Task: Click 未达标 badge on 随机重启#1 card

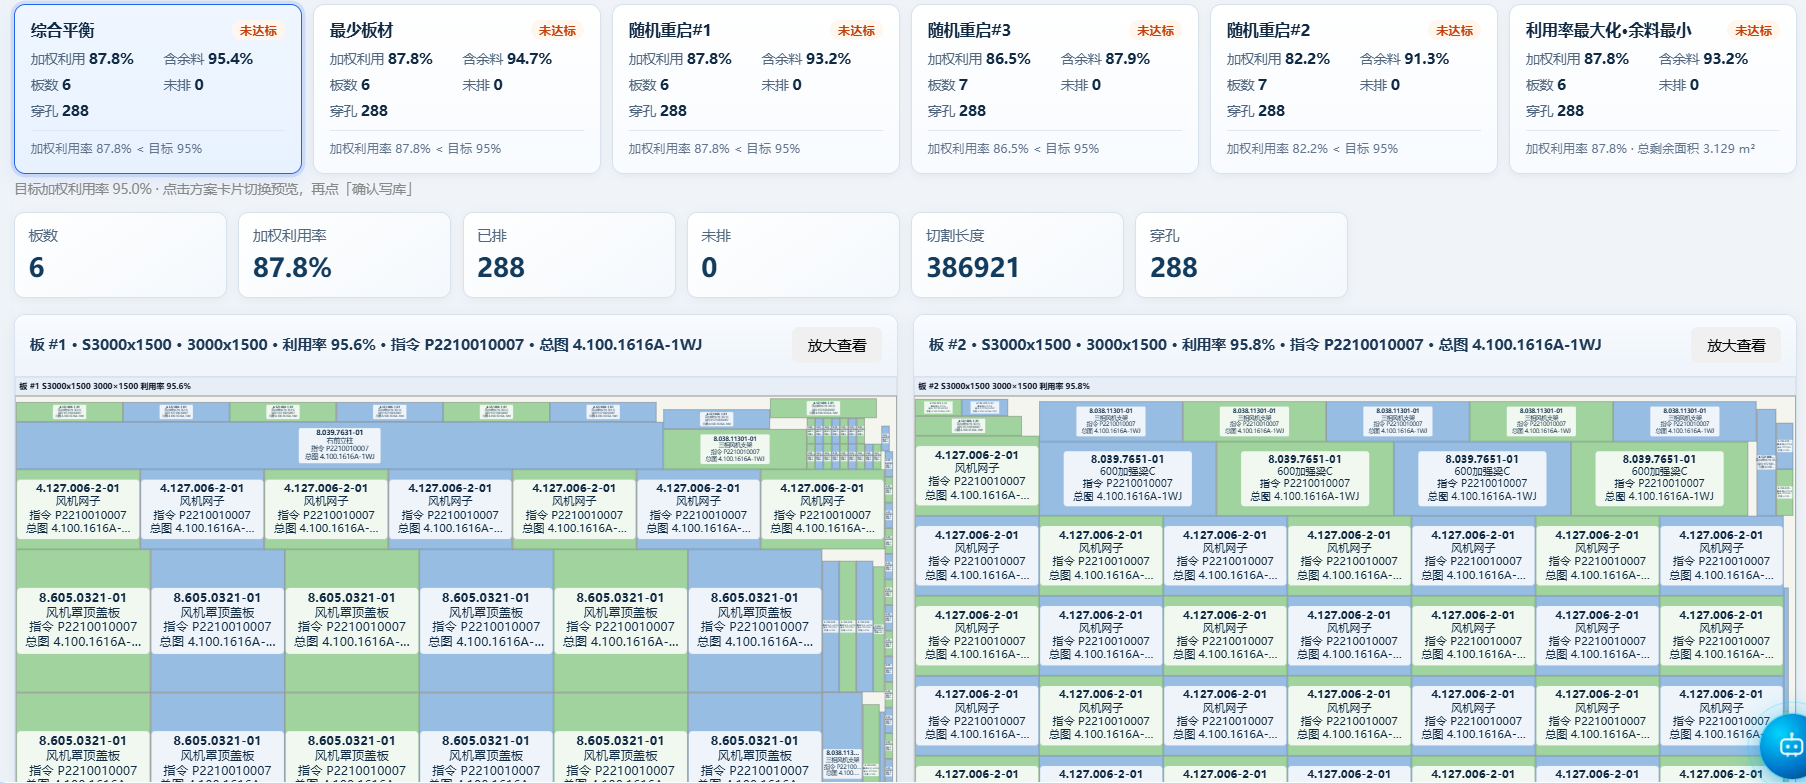Action: [x=856, y=31]
